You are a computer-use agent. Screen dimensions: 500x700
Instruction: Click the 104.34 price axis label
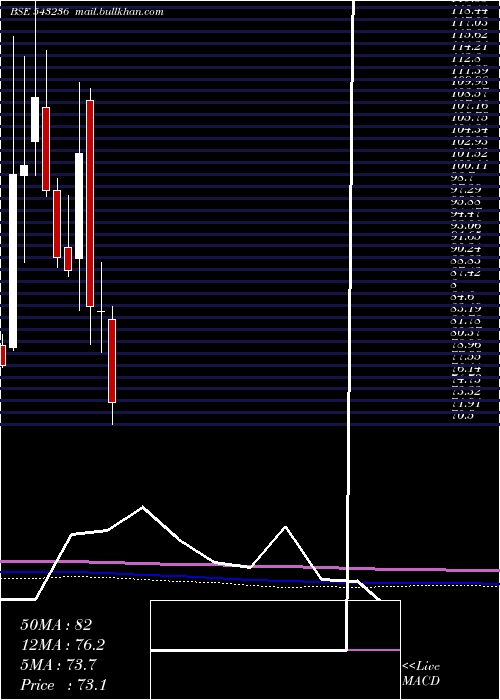[x=469, y=130]
